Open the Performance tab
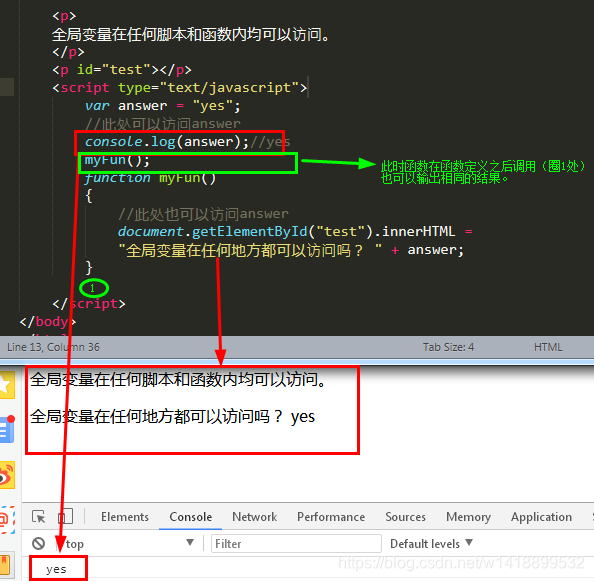This screenshot has width=594, height=581. pyautogui.click(x=331, y=517)
